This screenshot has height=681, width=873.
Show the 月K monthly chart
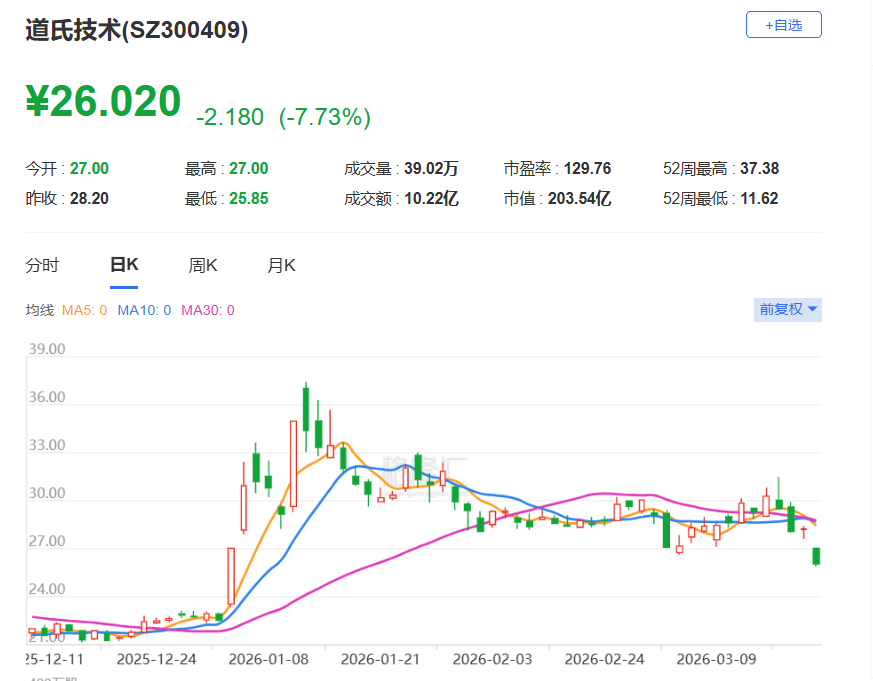coord(281,265)
